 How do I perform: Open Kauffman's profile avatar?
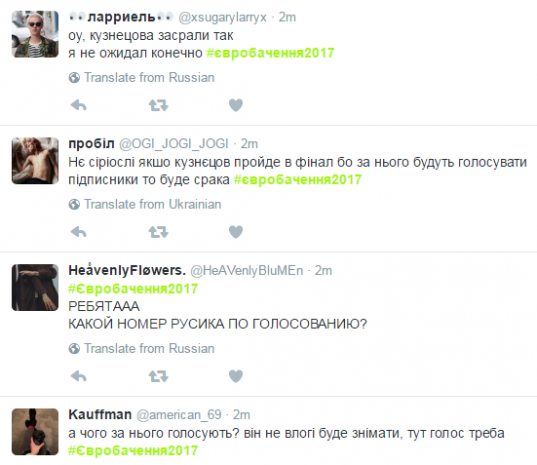click(x=35, y=432)
